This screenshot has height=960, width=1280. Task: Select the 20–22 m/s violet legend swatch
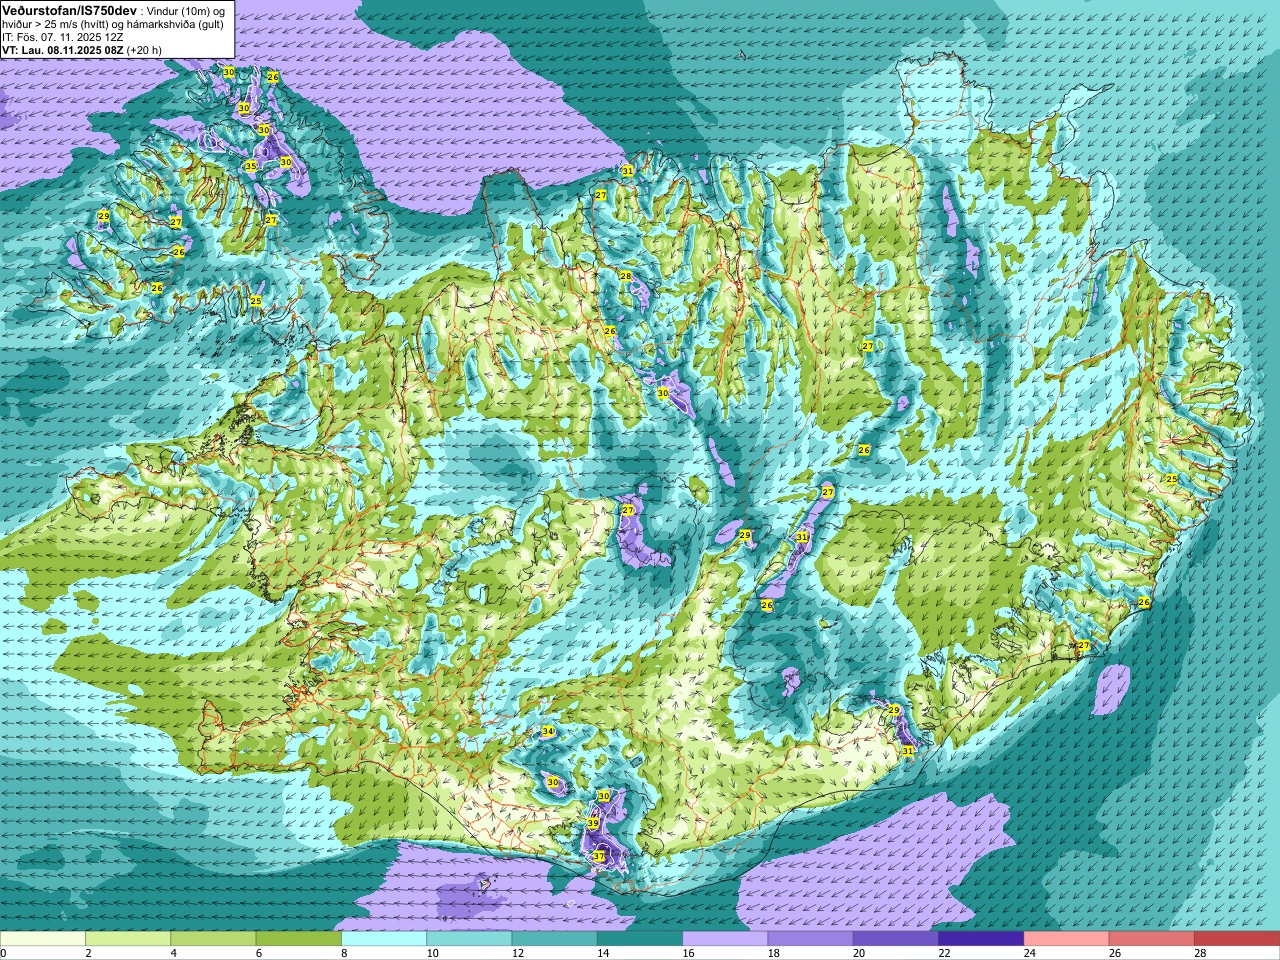(x=896, y=939)
